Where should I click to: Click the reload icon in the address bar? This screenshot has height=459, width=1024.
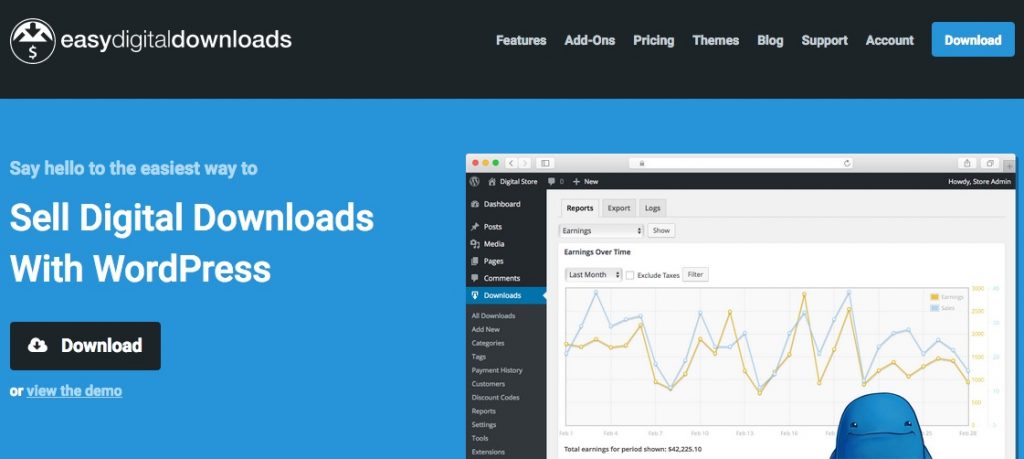pyautogui.click(x=848, y=163)
